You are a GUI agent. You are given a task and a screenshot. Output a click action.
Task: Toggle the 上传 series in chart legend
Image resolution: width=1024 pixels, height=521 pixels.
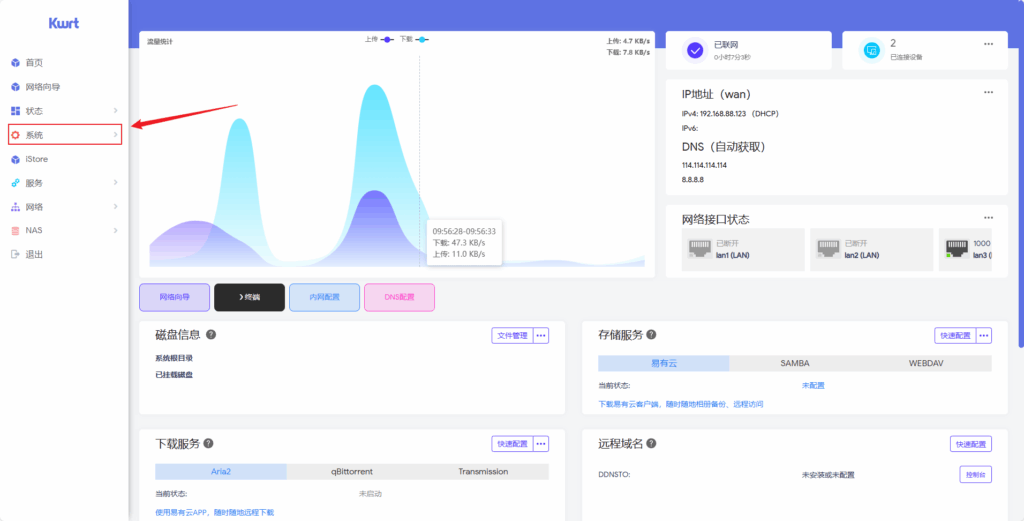click(378, 39)
